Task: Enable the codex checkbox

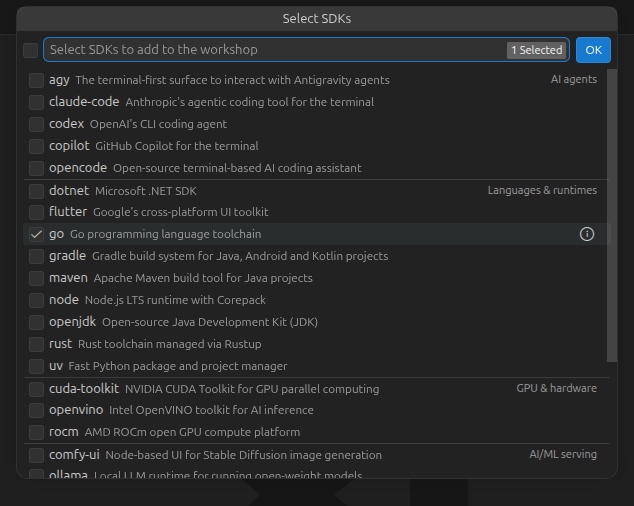Action: (x=36, y=124)
